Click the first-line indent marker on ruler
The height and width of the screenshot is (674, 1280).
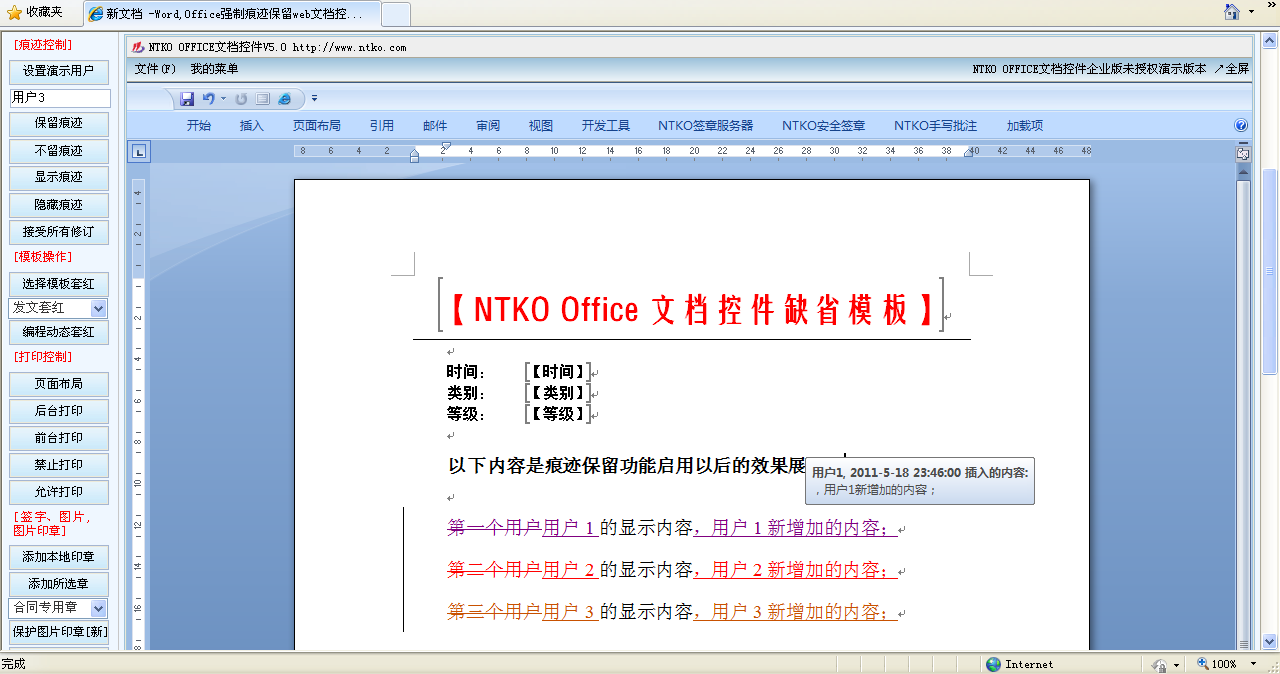tap(446, 146)
